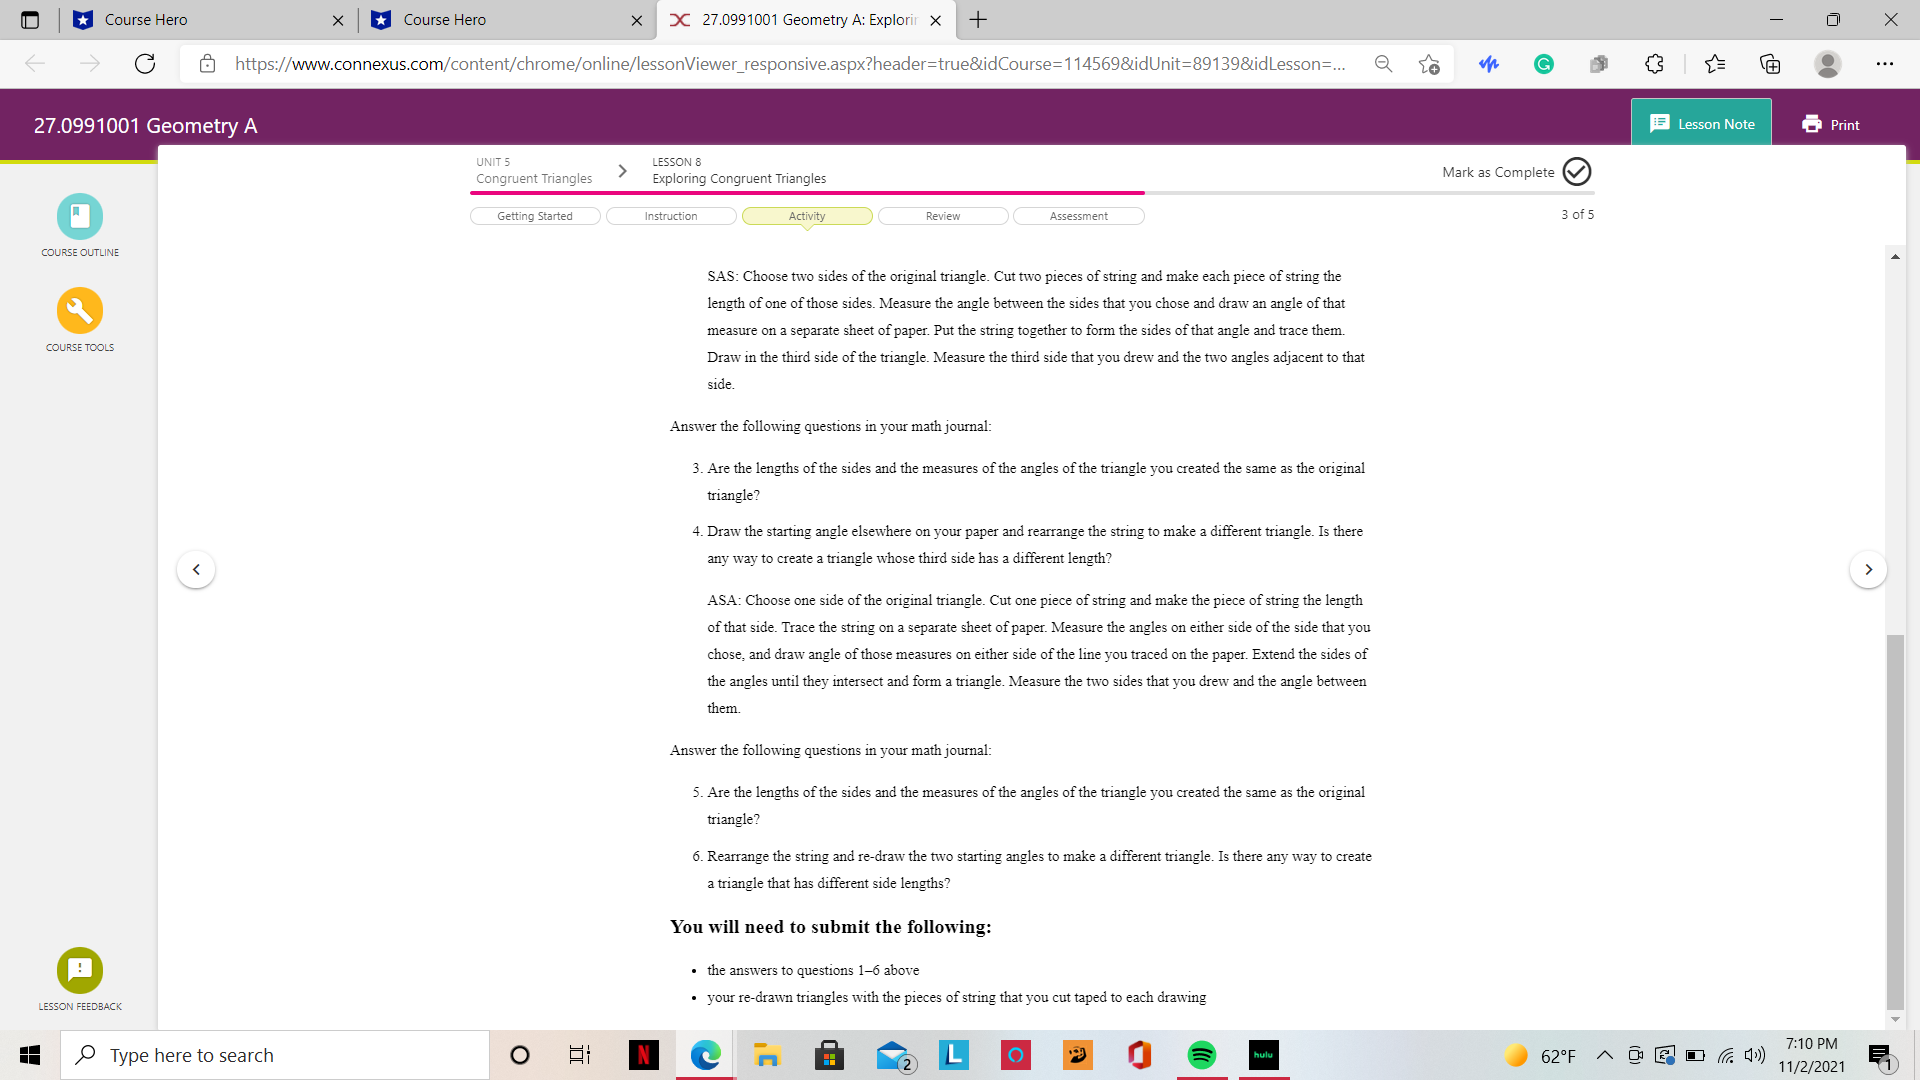Show hidden system tray icons chevron
Screen dimensions: 1920x1080
1605,1055
